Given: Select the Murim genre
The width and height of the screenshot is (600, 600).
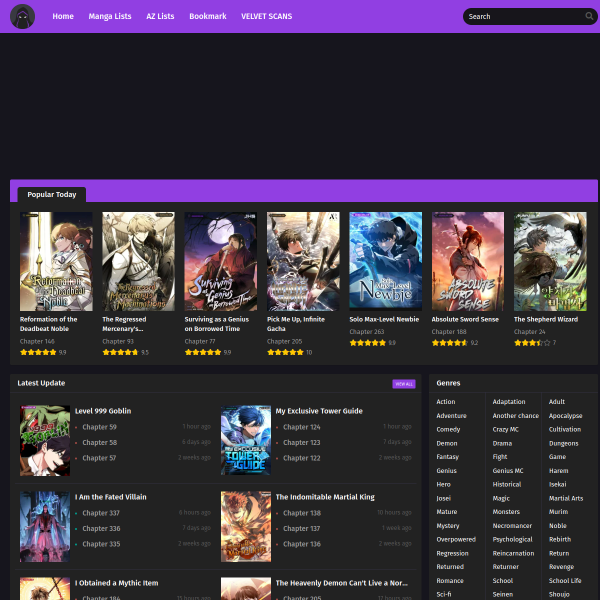Looking at the screenshot, I should pos(558,512).
